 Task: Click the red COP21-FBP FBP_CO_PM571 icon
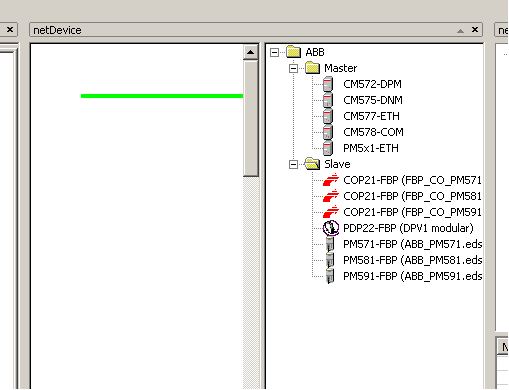(331, 180)
